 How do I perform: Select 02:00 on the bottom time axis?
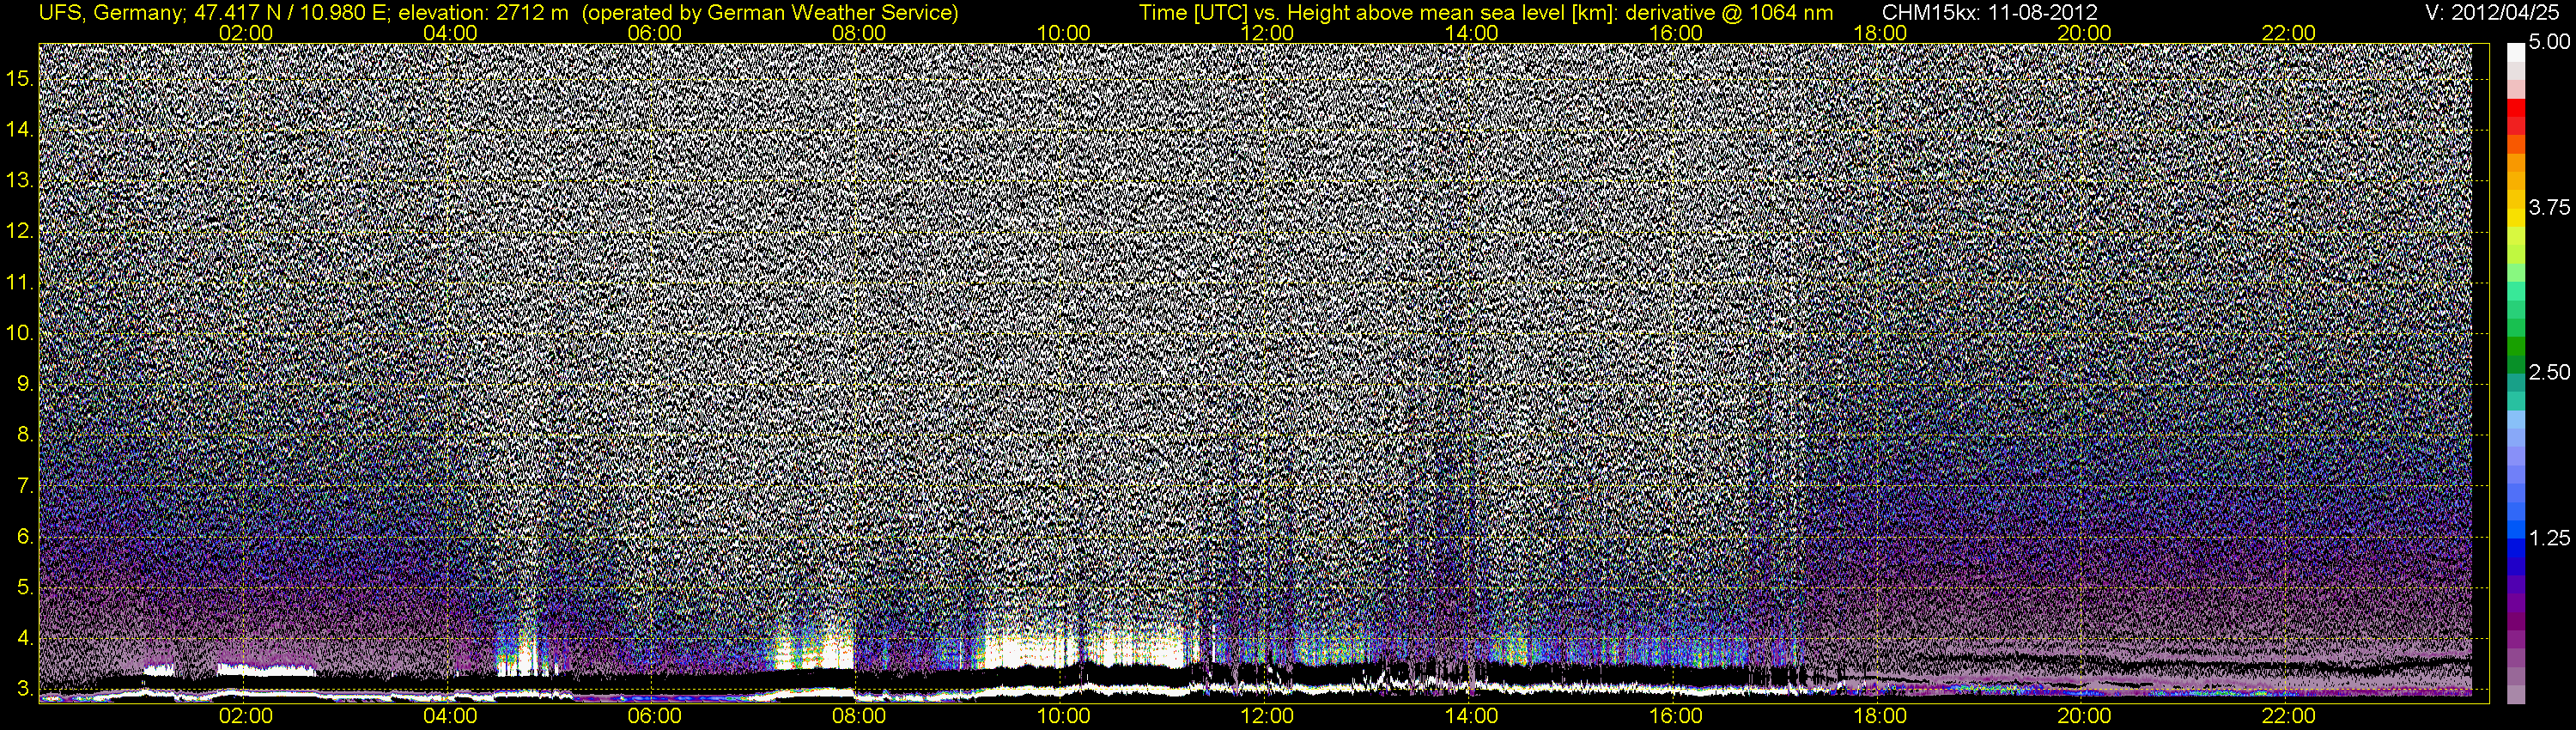pos(245,716)
